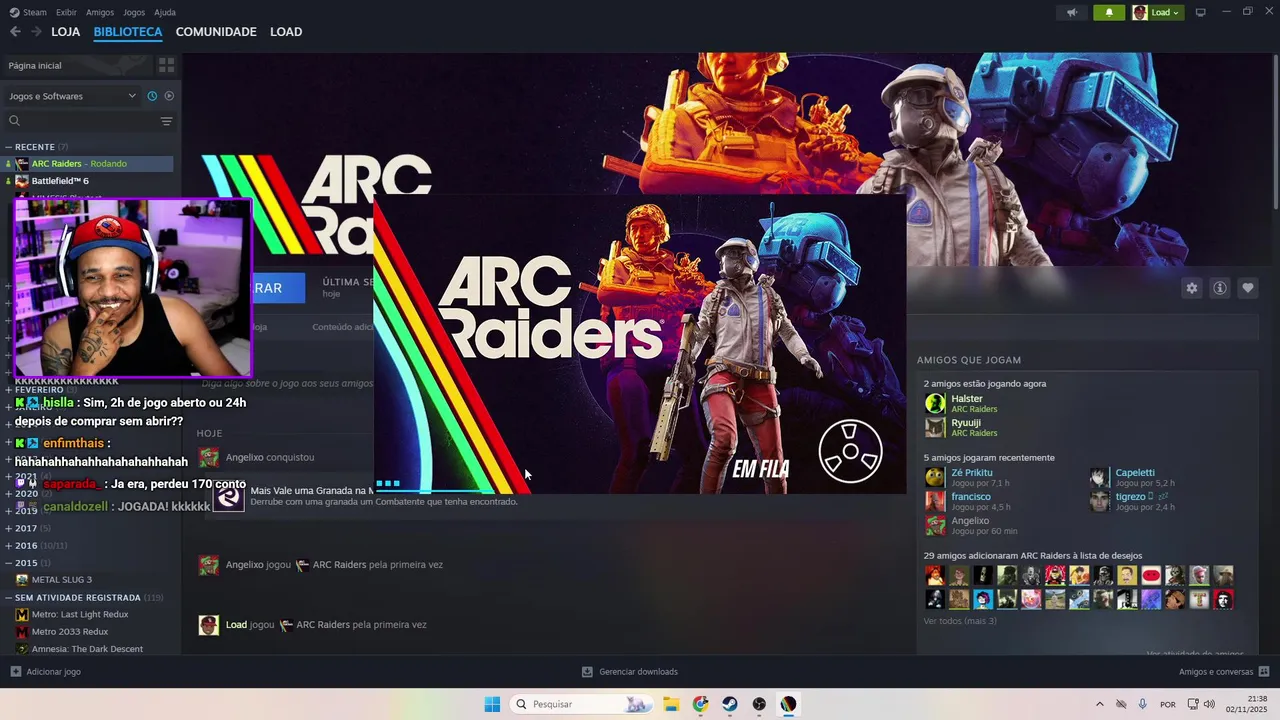Image resolution: width=1280 pixels, height=720 pixels.
Task: Go forward with the right arrow
Action: 36,32
